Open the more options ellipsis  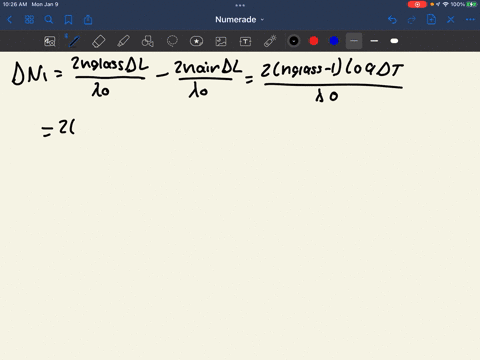point(470,20)
